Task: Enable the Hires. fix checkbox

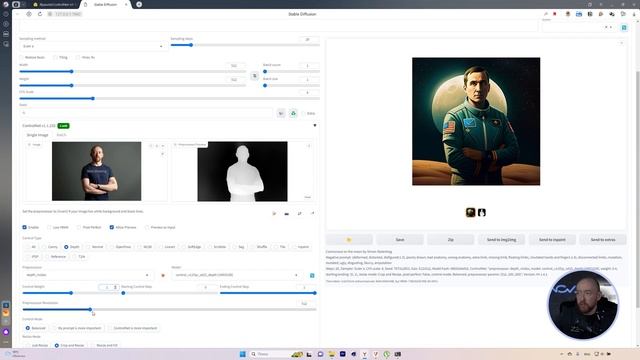Action: (x=78, y=58)
